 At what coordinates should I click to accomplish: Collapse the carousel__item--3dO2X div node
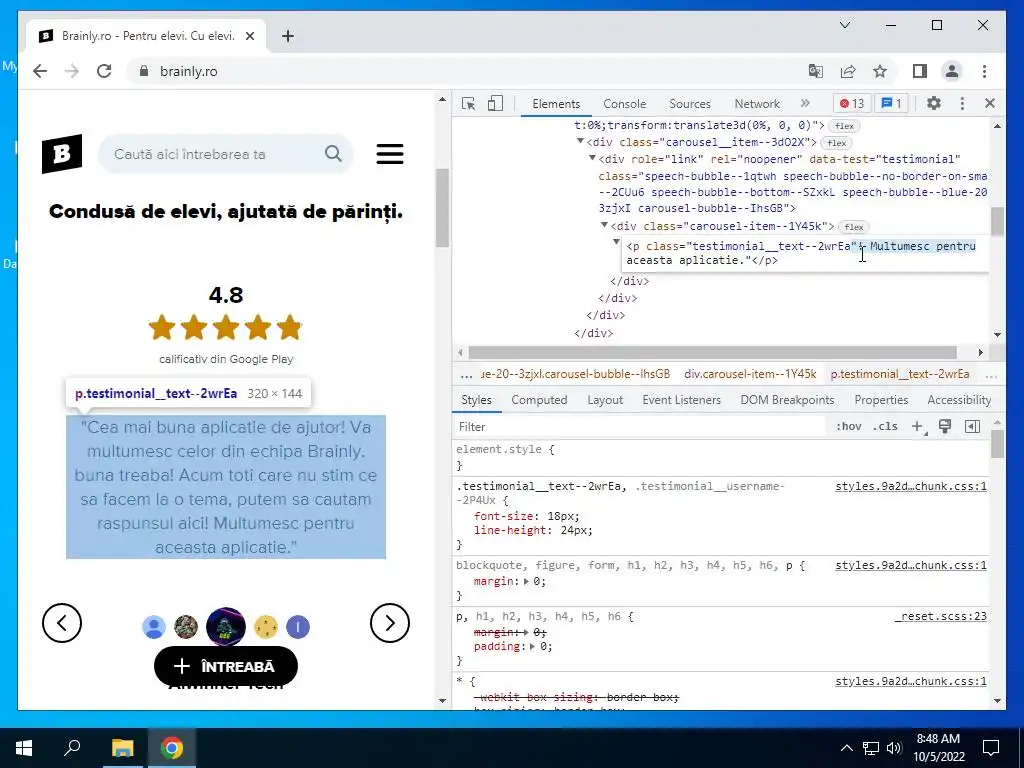[580, 141]
